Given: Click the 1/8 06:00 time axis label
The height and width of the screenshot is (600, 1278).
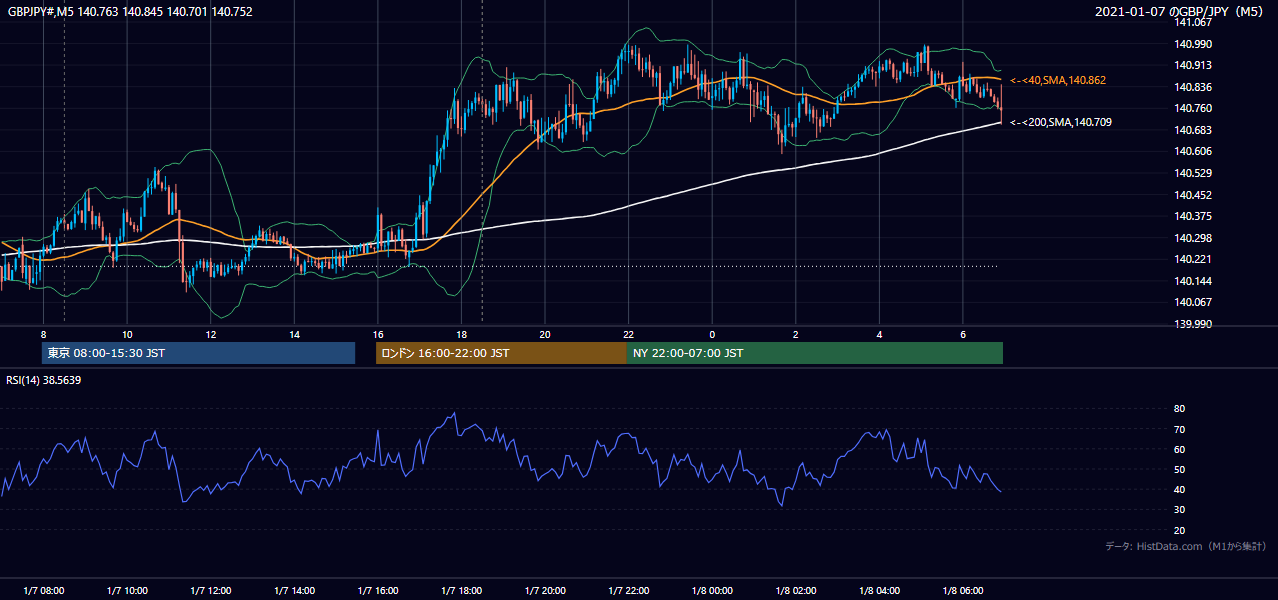Looking at the screenshot, I should 963,591.
